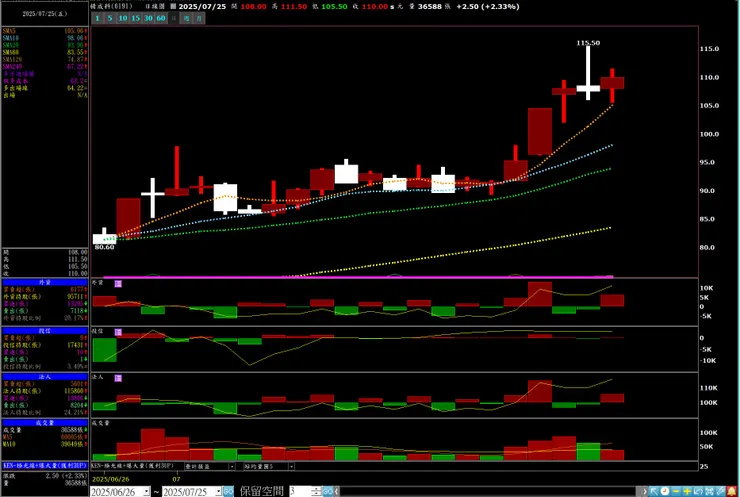Click the drawing pen tool icon

tap(720, 491)
